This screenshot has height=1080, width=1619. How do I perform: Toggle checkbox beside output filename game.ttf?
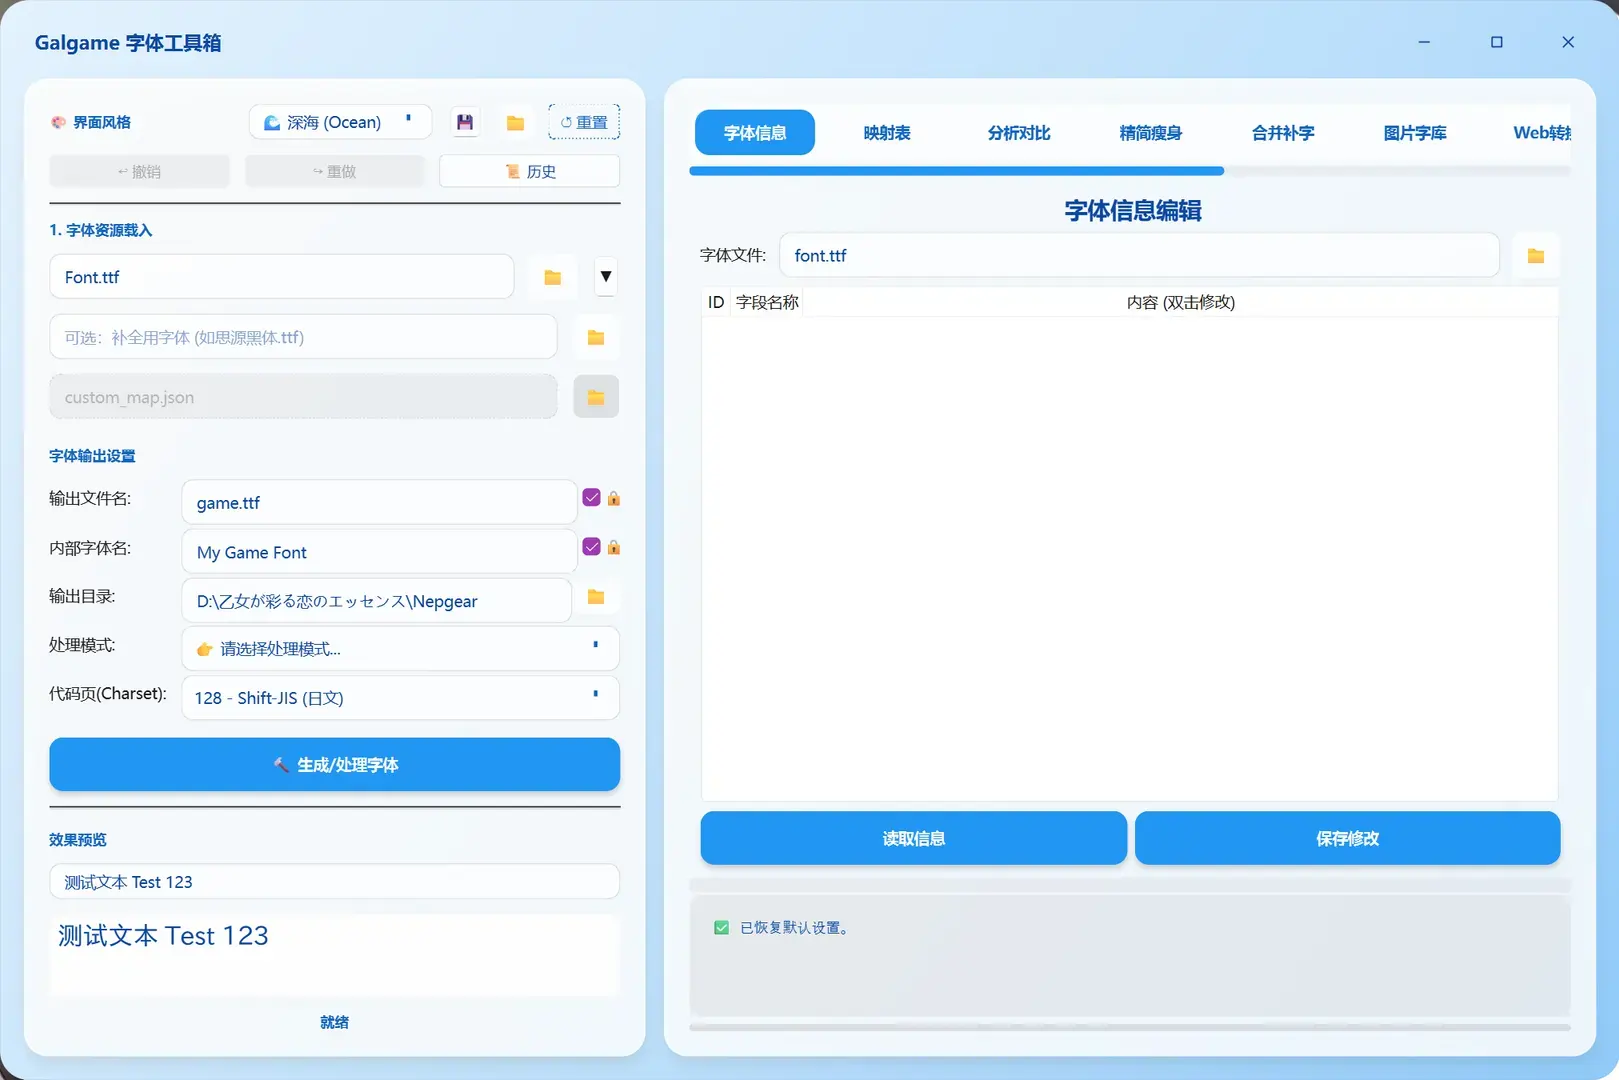(592, 497)
